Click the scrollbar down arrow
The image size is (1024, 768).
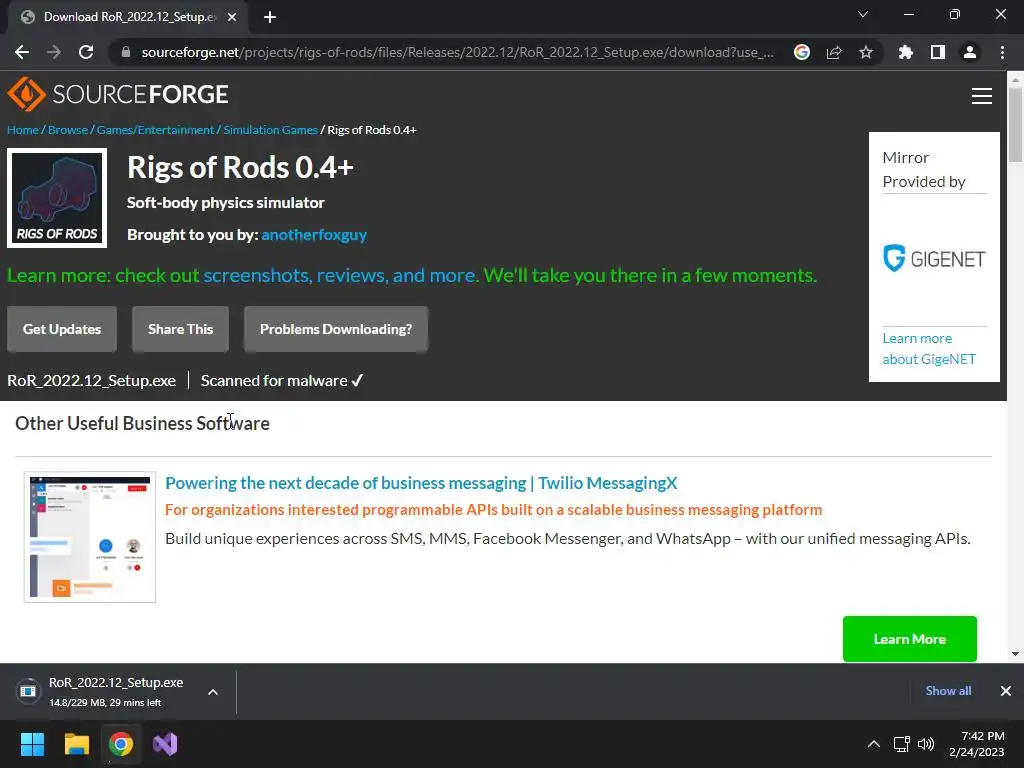[1015, 654]
